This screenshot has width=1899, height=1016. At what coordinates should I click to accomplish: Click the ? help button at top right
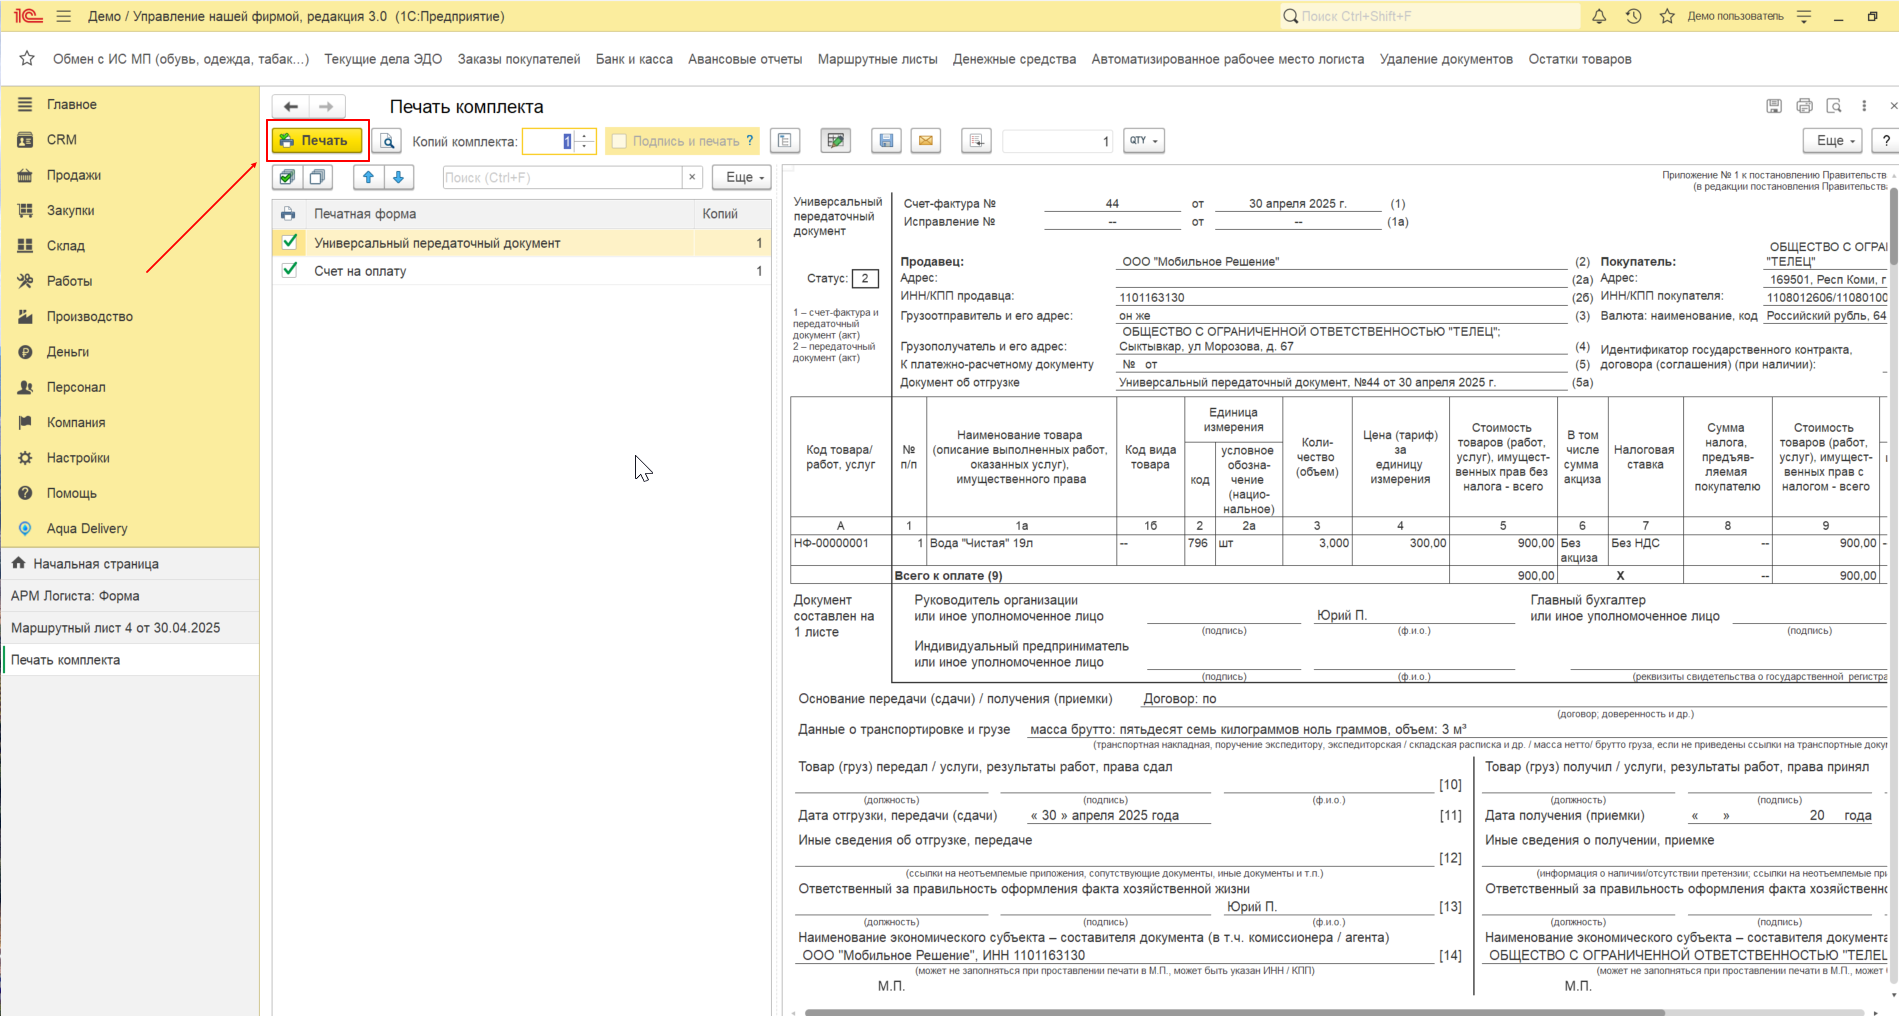click(1886, 141)
